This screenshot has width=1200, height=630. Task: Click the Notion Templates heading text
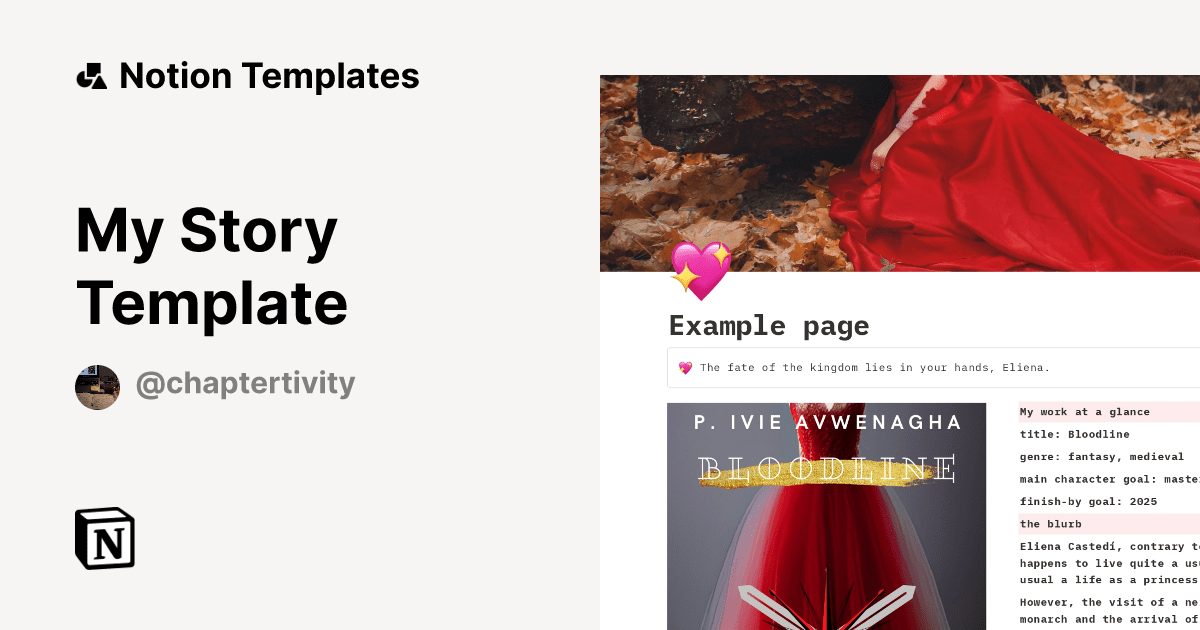269,76
